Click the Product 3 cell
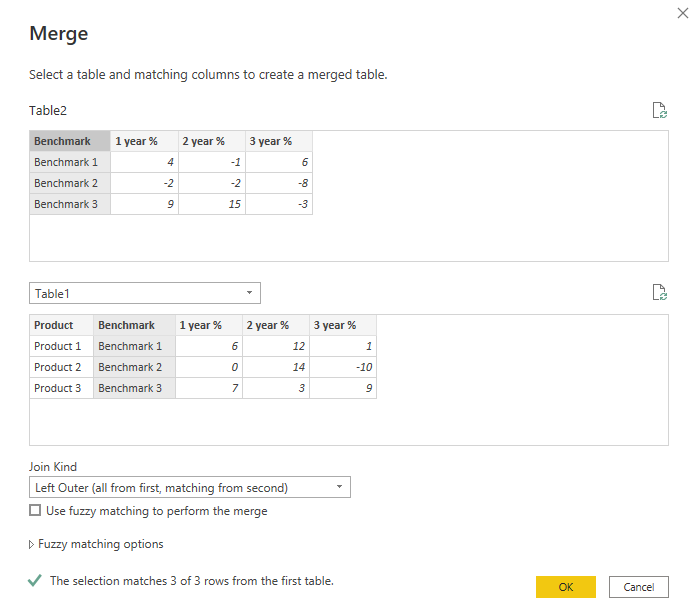This screenshot has height=614, width=689. (62, 388)
